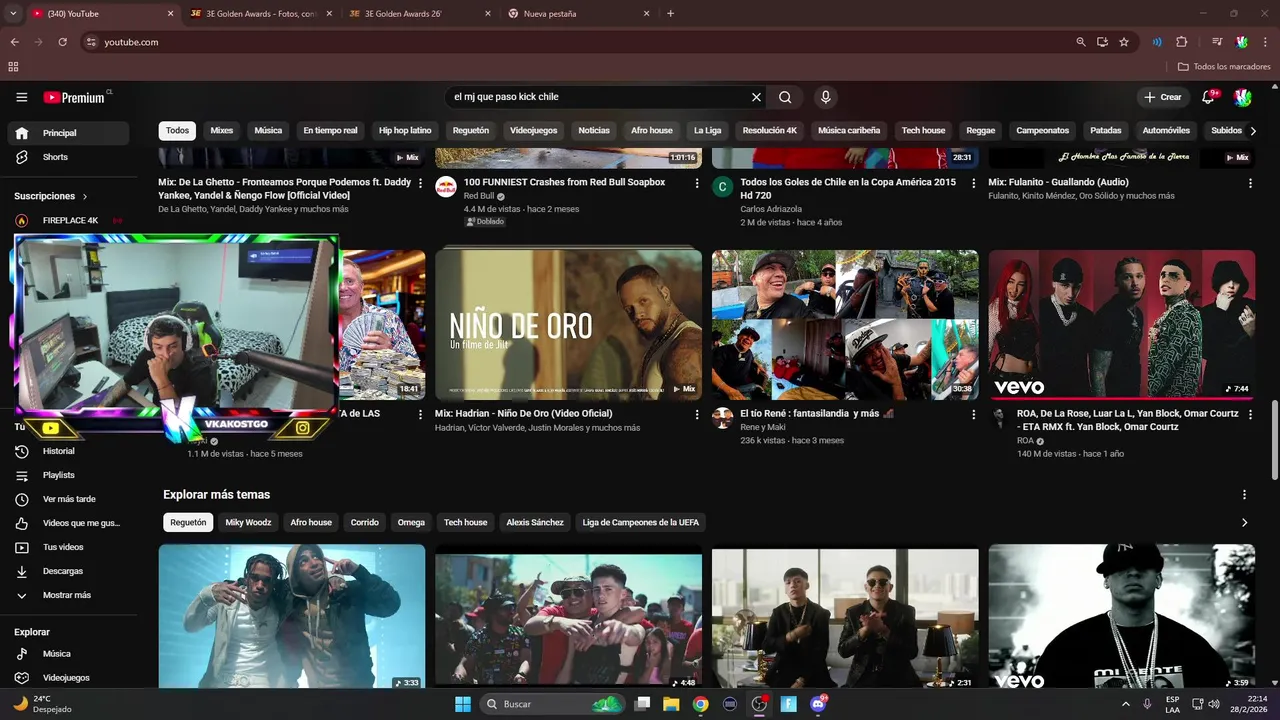Image resolution: width=1280 pixels, height=720 pixels.
Task: Select the Videojuegos filter chip
Action: click(x=533, y=131)
